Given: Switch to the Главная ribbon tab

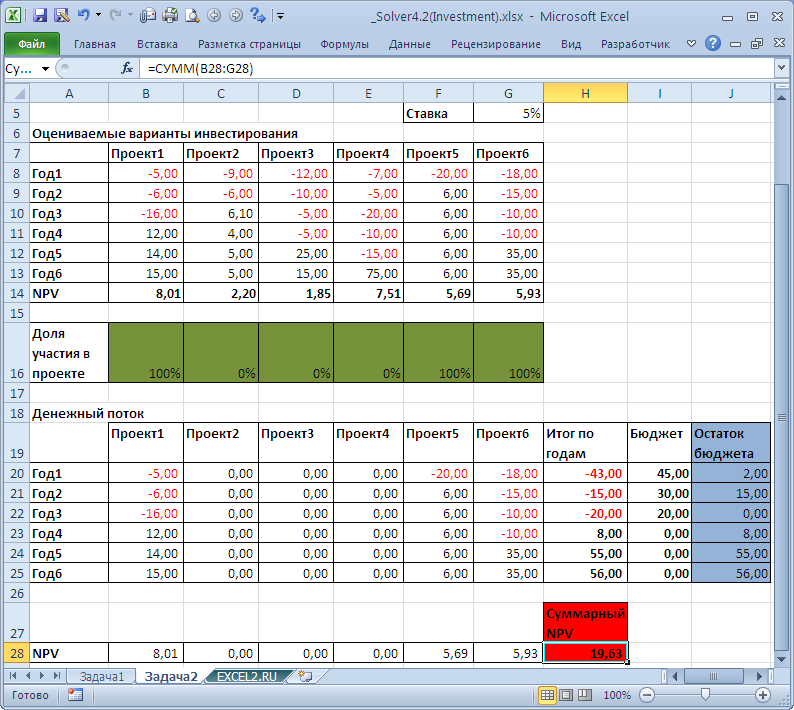Looking at the screenshot, I should click(95, 44).
